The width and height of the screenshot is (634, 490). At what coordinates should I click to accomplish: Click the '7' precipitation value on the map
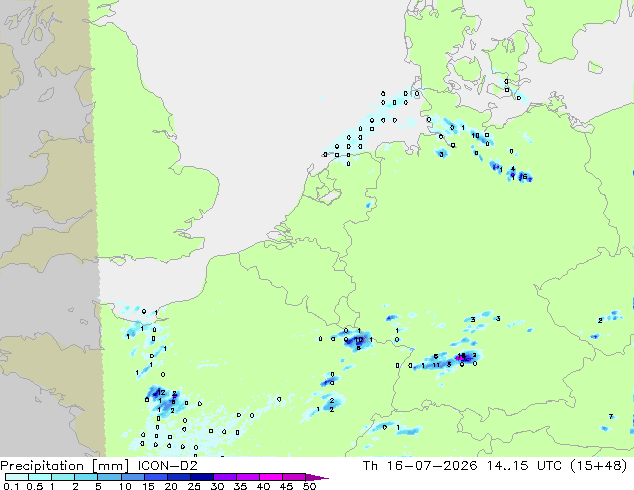coord(611,416)
